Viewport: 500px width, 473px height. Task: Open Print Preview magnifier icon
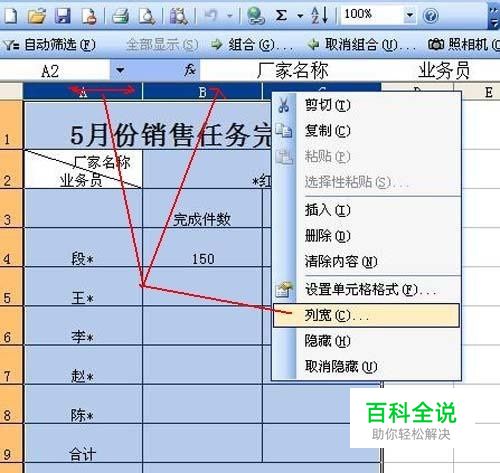click(146, 15)
